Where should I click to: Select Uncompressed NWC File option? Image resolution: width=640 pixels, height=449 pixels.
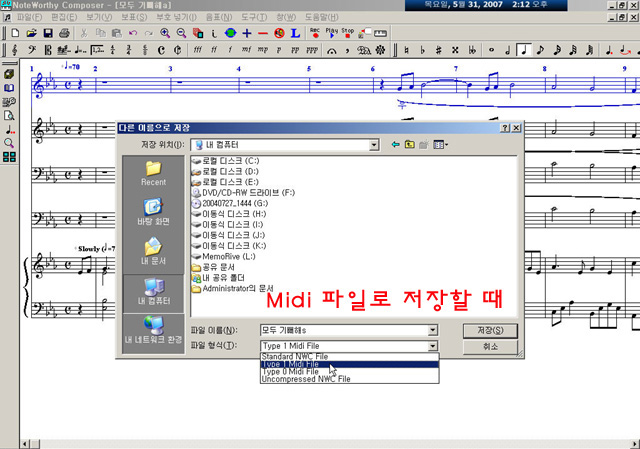point(349,379)
